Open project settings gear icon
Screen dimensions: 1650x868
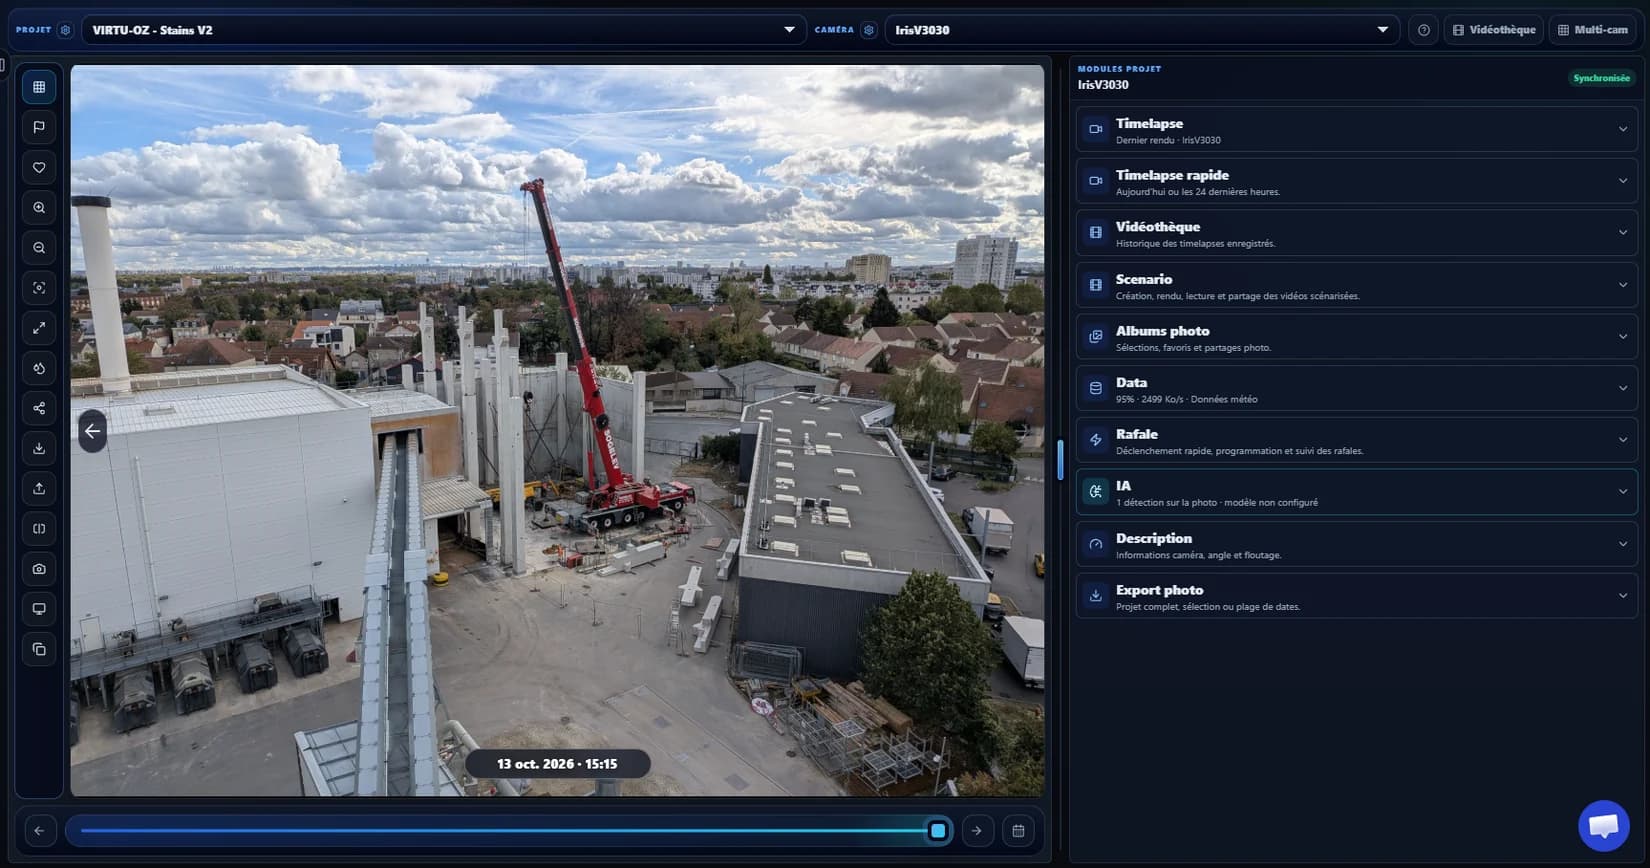click(65, 30)
